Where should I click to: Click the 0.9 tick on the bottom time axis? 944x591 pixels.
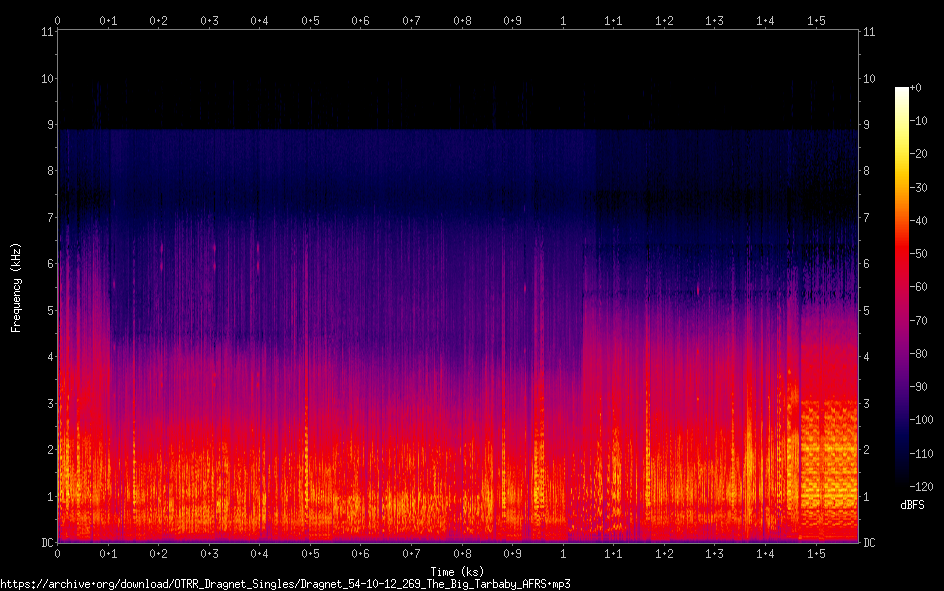point(512,553)
